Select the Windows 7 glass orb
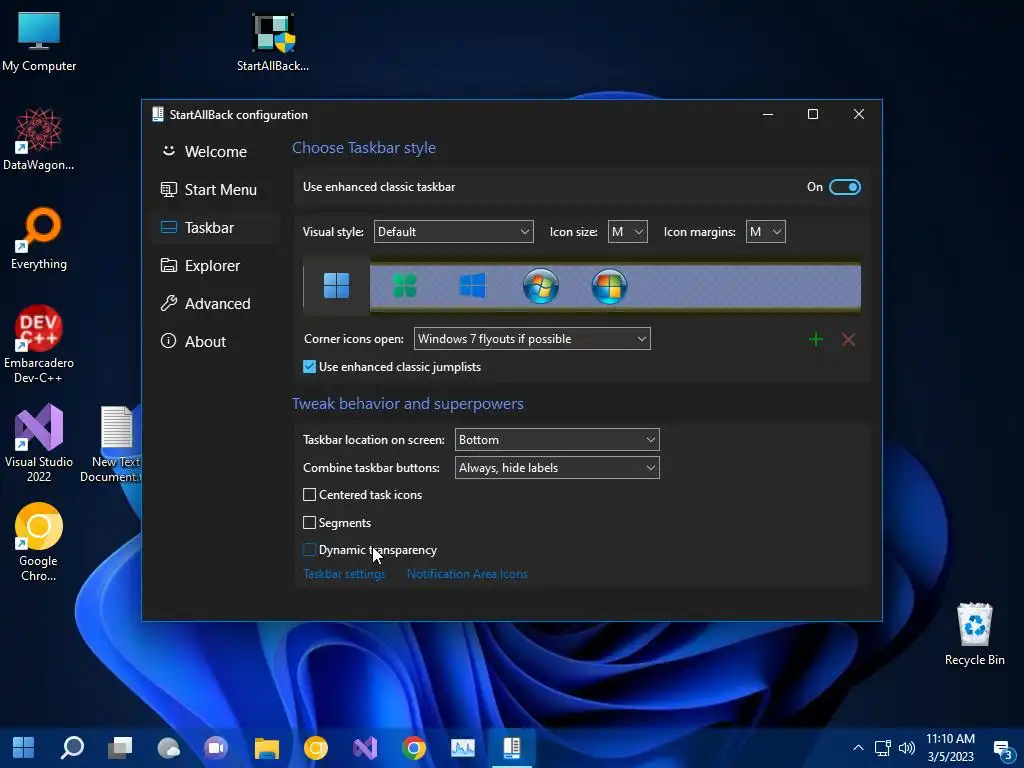The width and height of the screenshot is (1024, 768). [x=541, y=285]
